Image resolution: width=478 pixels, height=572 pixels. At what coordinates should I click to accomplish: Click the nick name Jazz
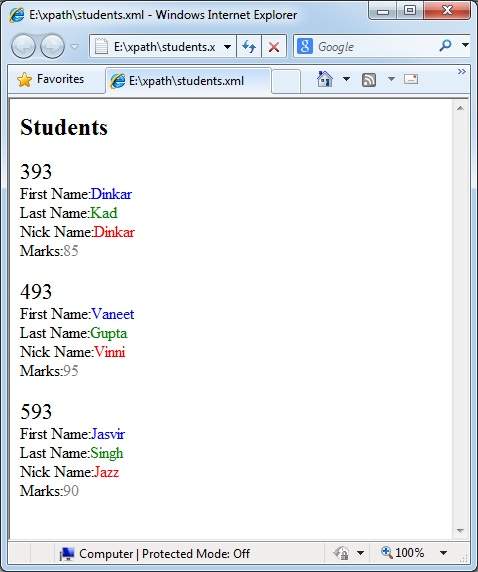tap(107, 472)
